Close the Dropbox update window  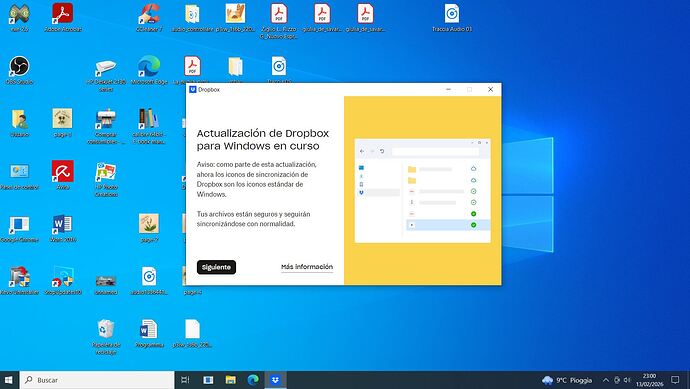[x=490, y=89]
